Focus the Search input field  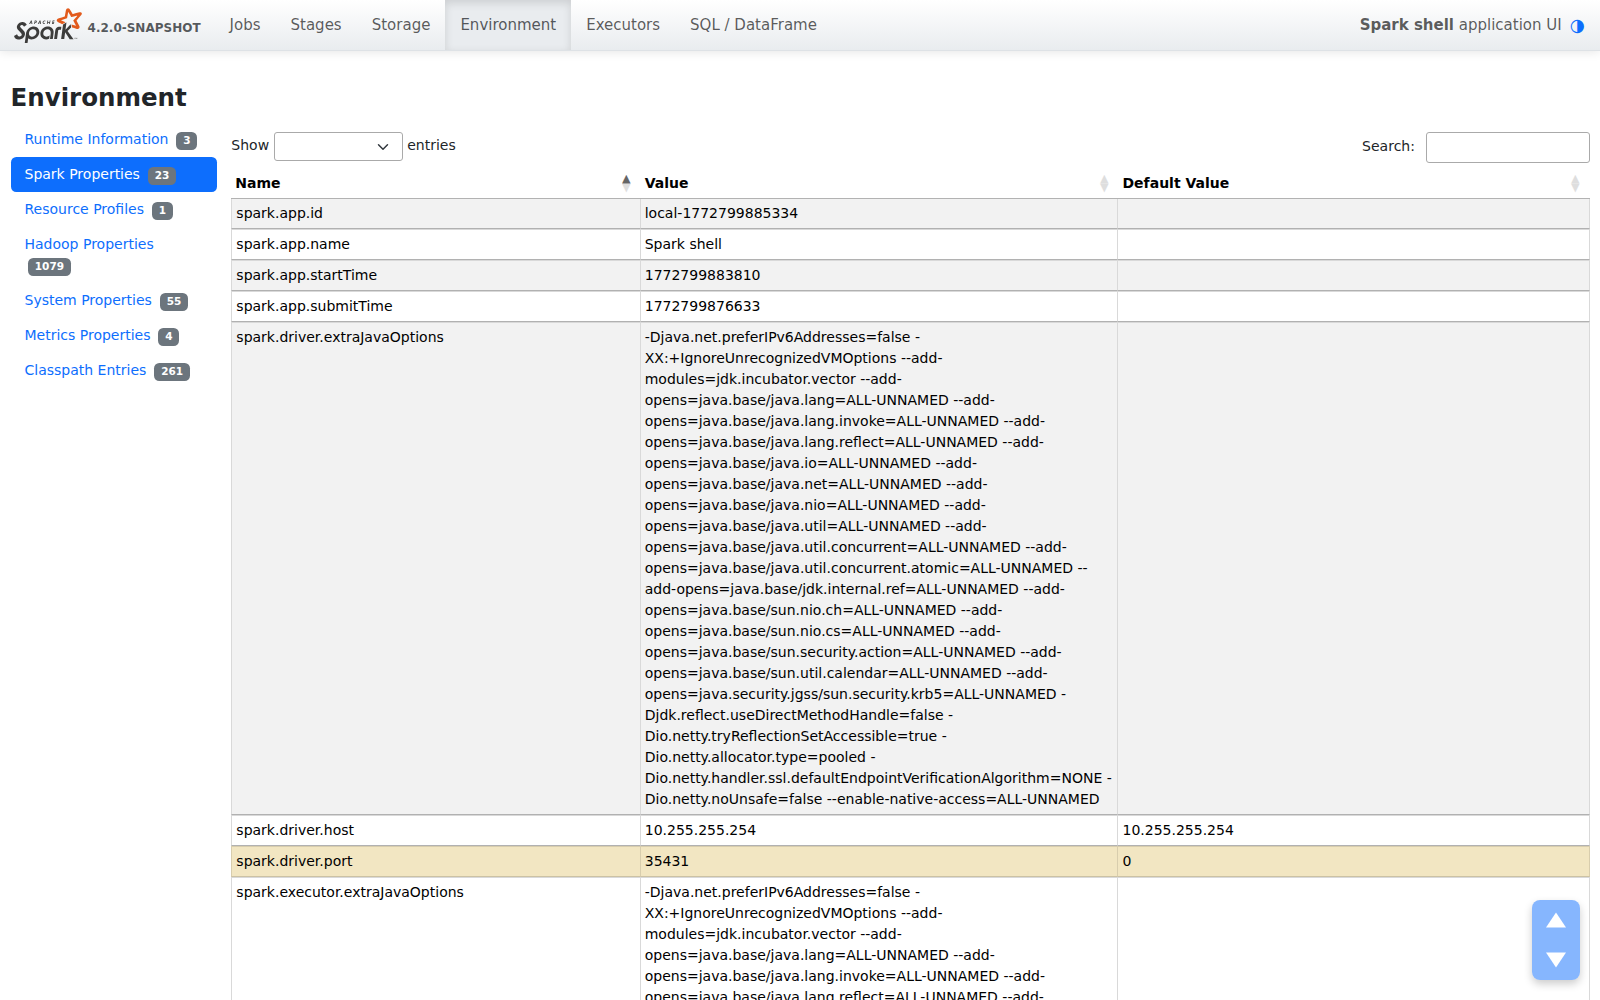point(1506,147)
